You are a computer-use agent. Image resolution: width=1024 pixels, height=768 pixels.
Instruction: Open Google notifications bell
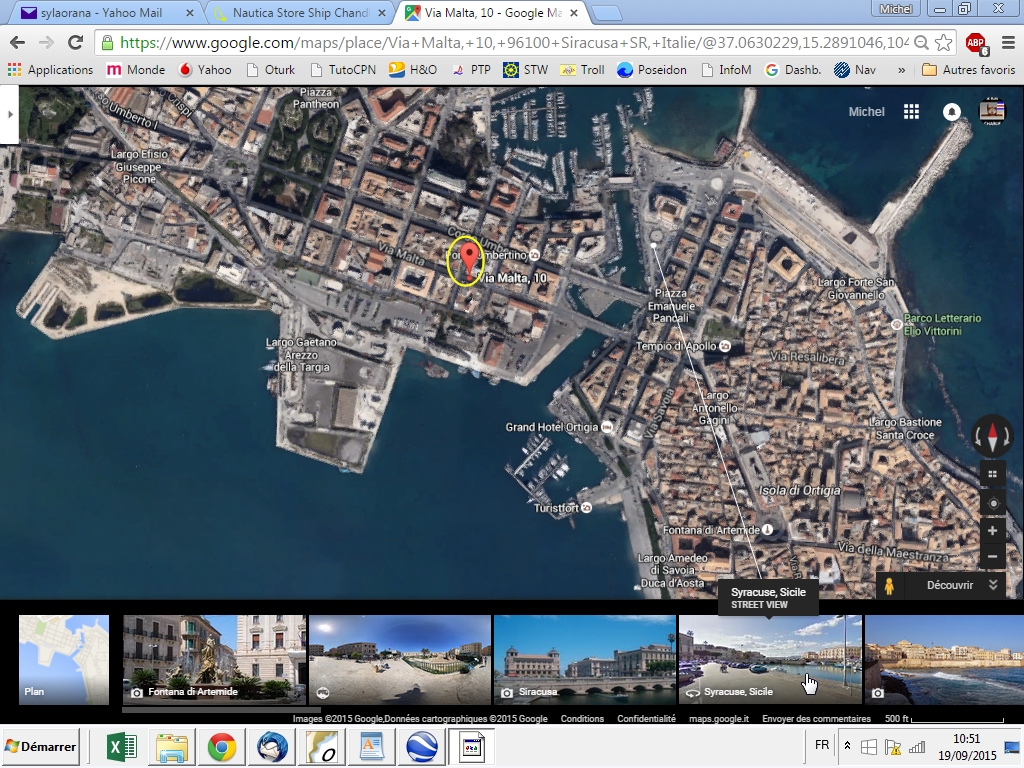(952, 112)
